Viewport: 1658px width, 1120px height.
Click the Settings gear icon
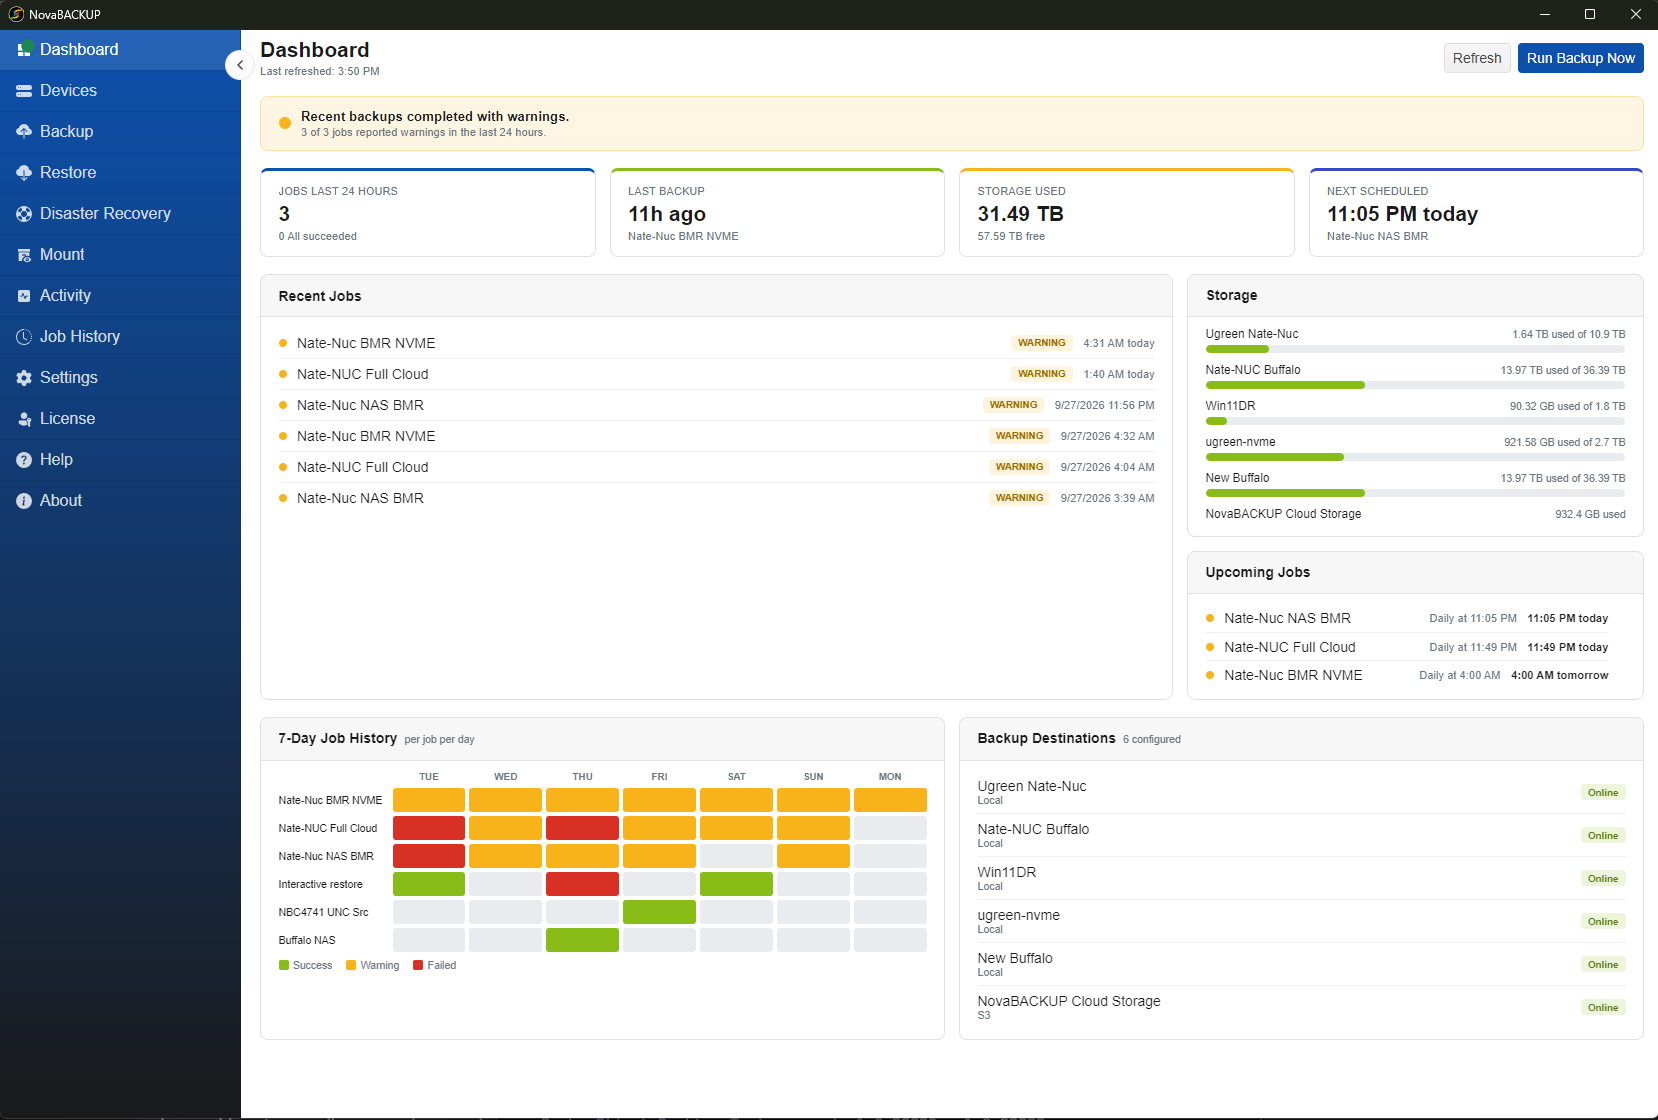pyautogui.click(x=24, y=378)
